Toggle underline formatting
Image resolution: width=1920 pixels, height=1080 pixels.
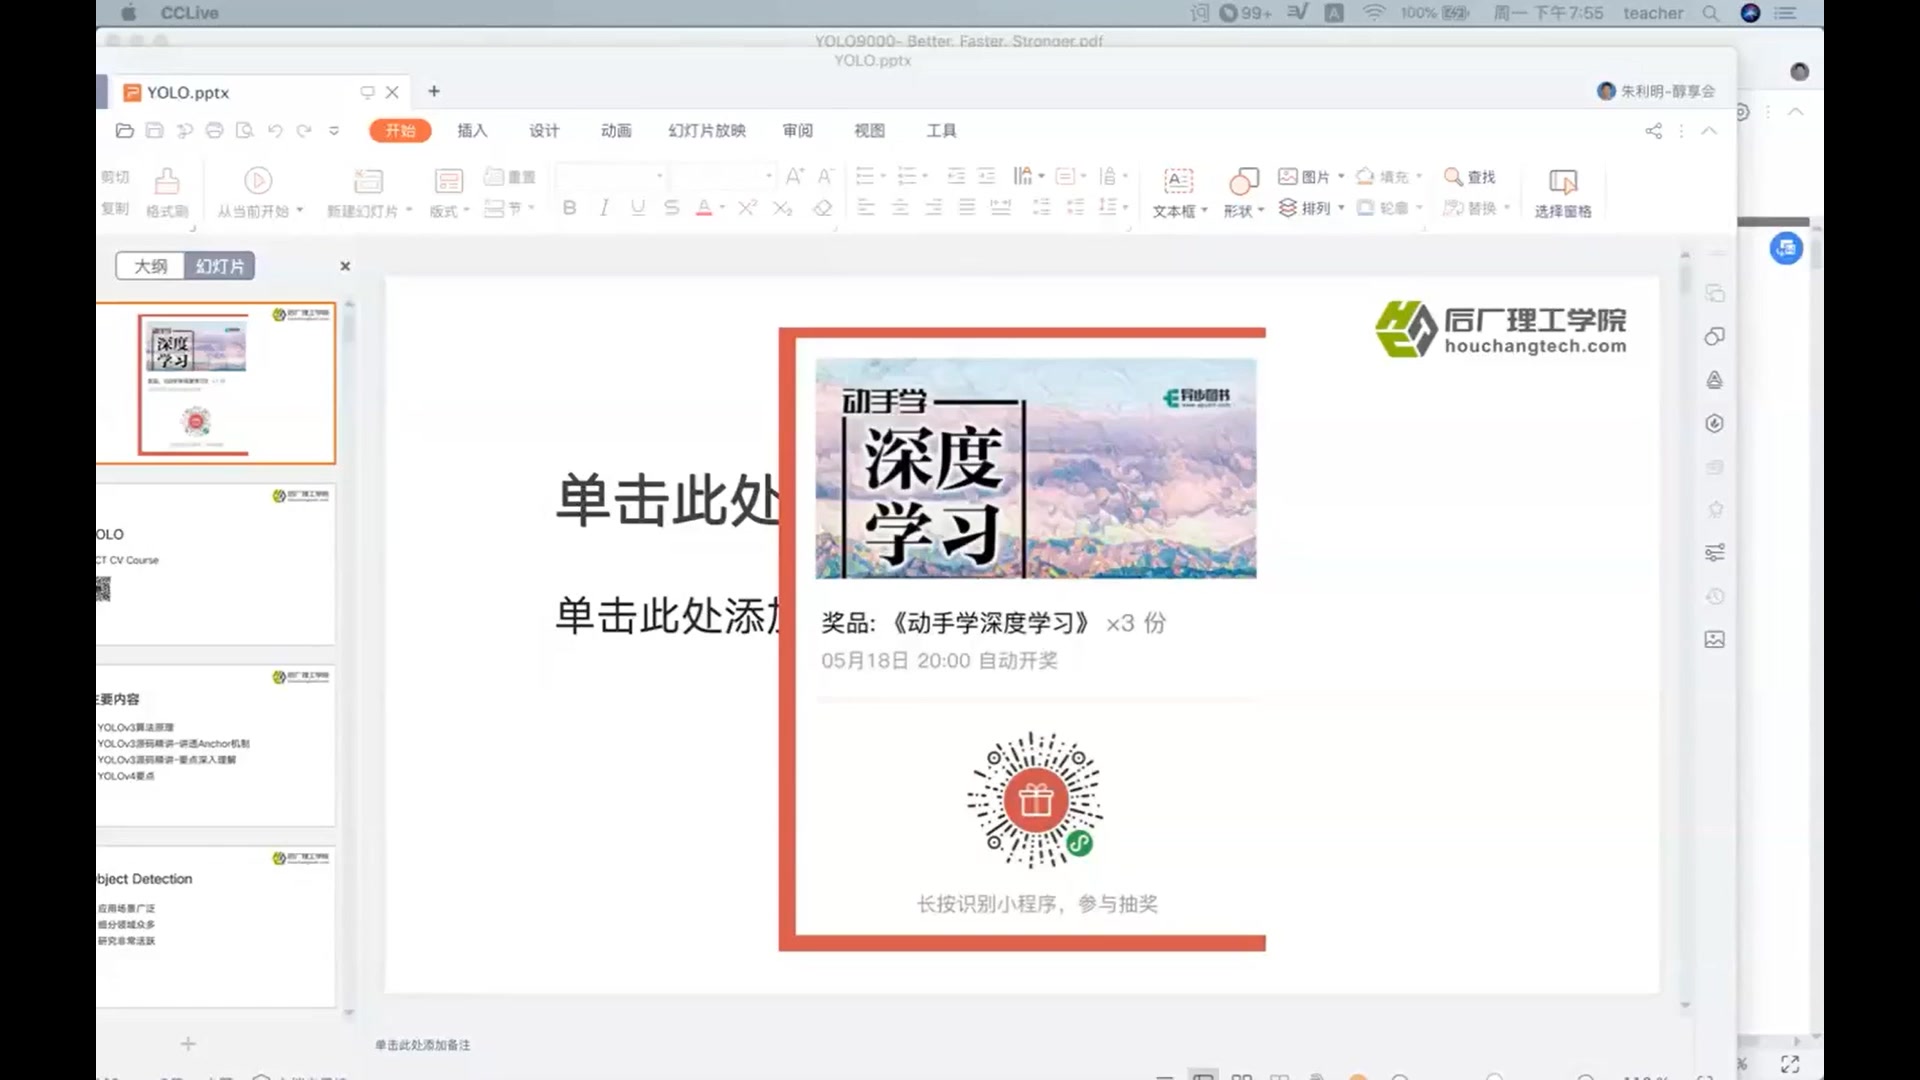pos(637,208)
